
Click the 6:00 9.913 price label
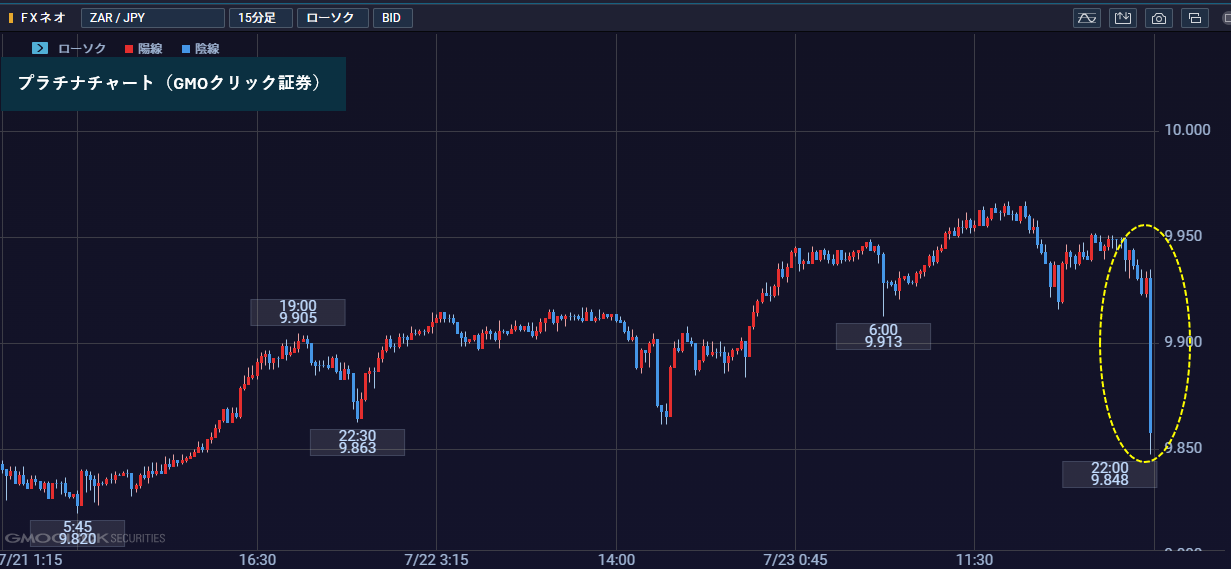883,336
